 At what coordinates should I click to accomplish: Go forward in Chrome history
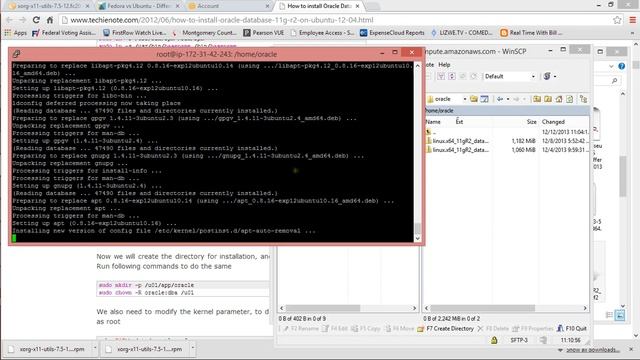coord(22,20)
